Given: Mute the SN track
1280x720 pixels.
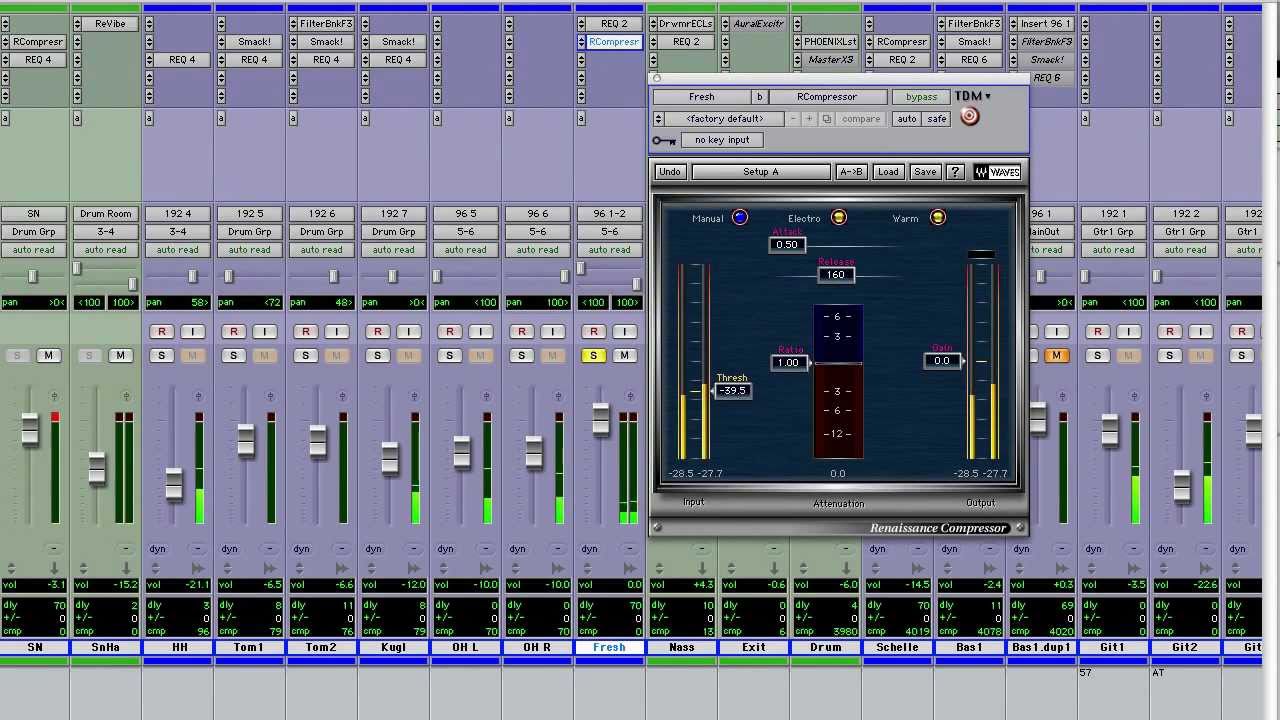Looking at the screenshot, I should (47, 356).
